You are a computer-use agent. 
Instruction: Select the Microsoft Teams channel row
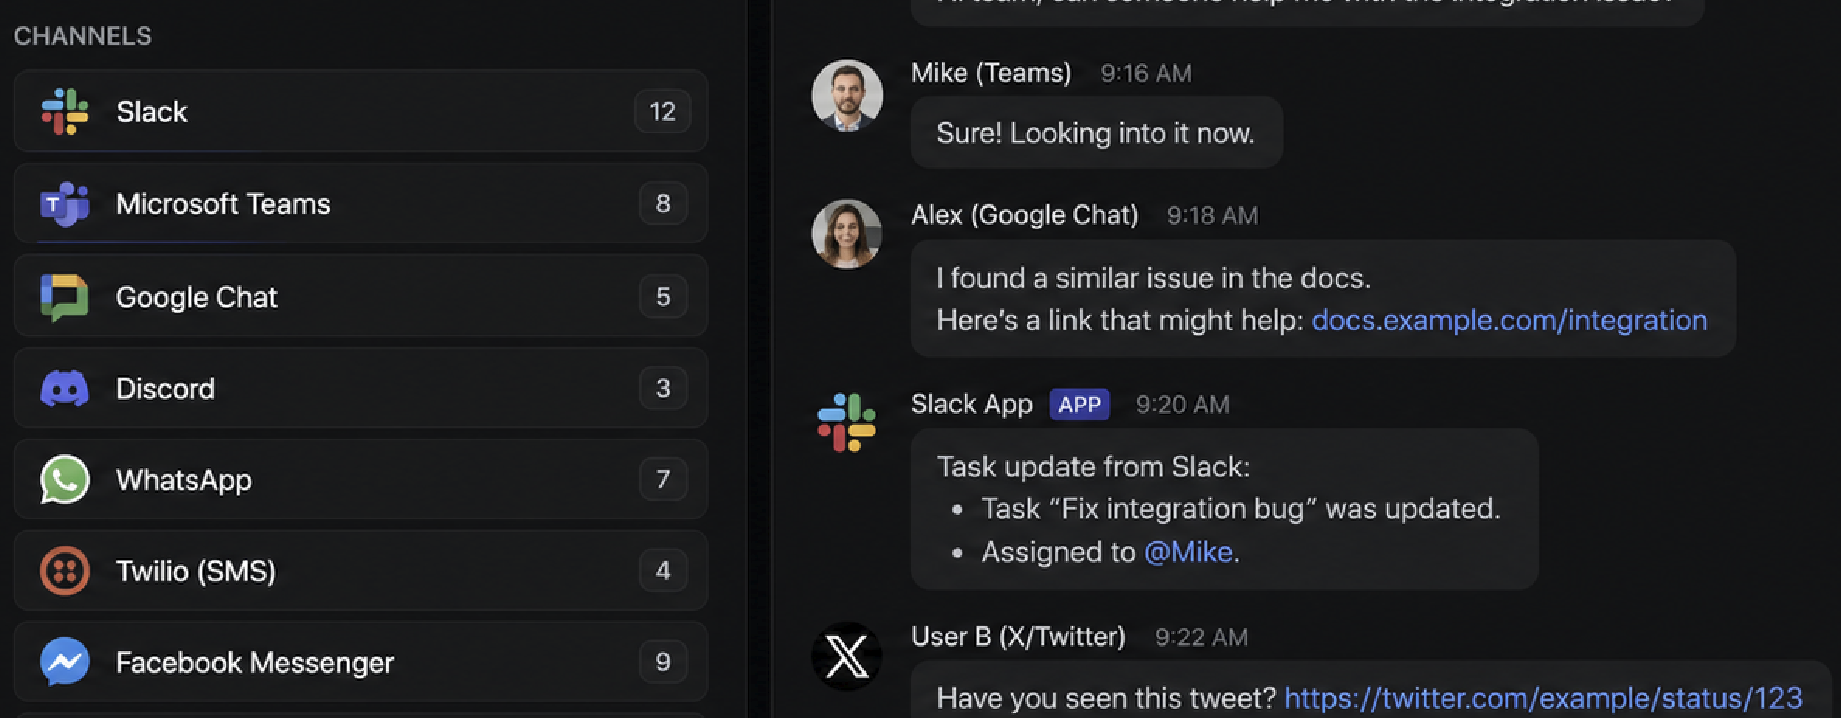[x=361, y=204]
